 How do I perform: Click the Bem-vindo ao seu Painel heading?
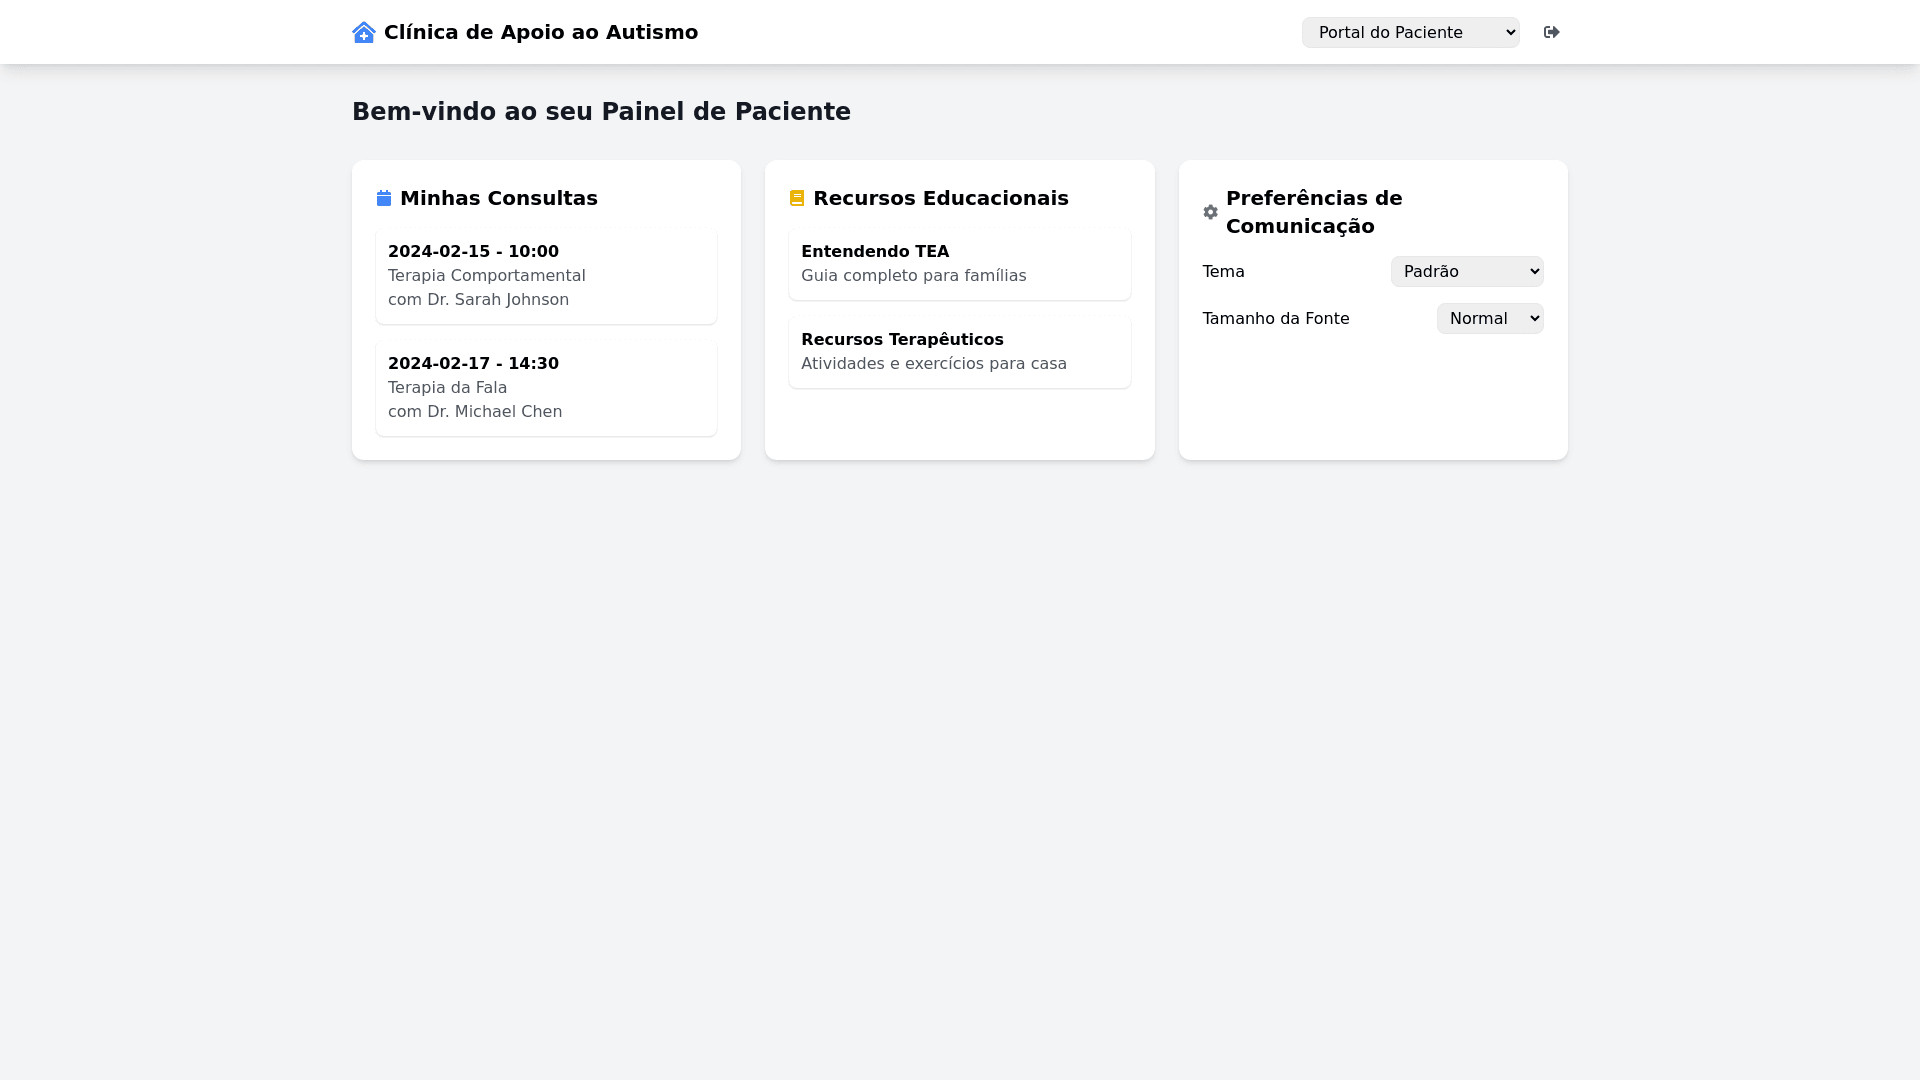tap(601, 112)
